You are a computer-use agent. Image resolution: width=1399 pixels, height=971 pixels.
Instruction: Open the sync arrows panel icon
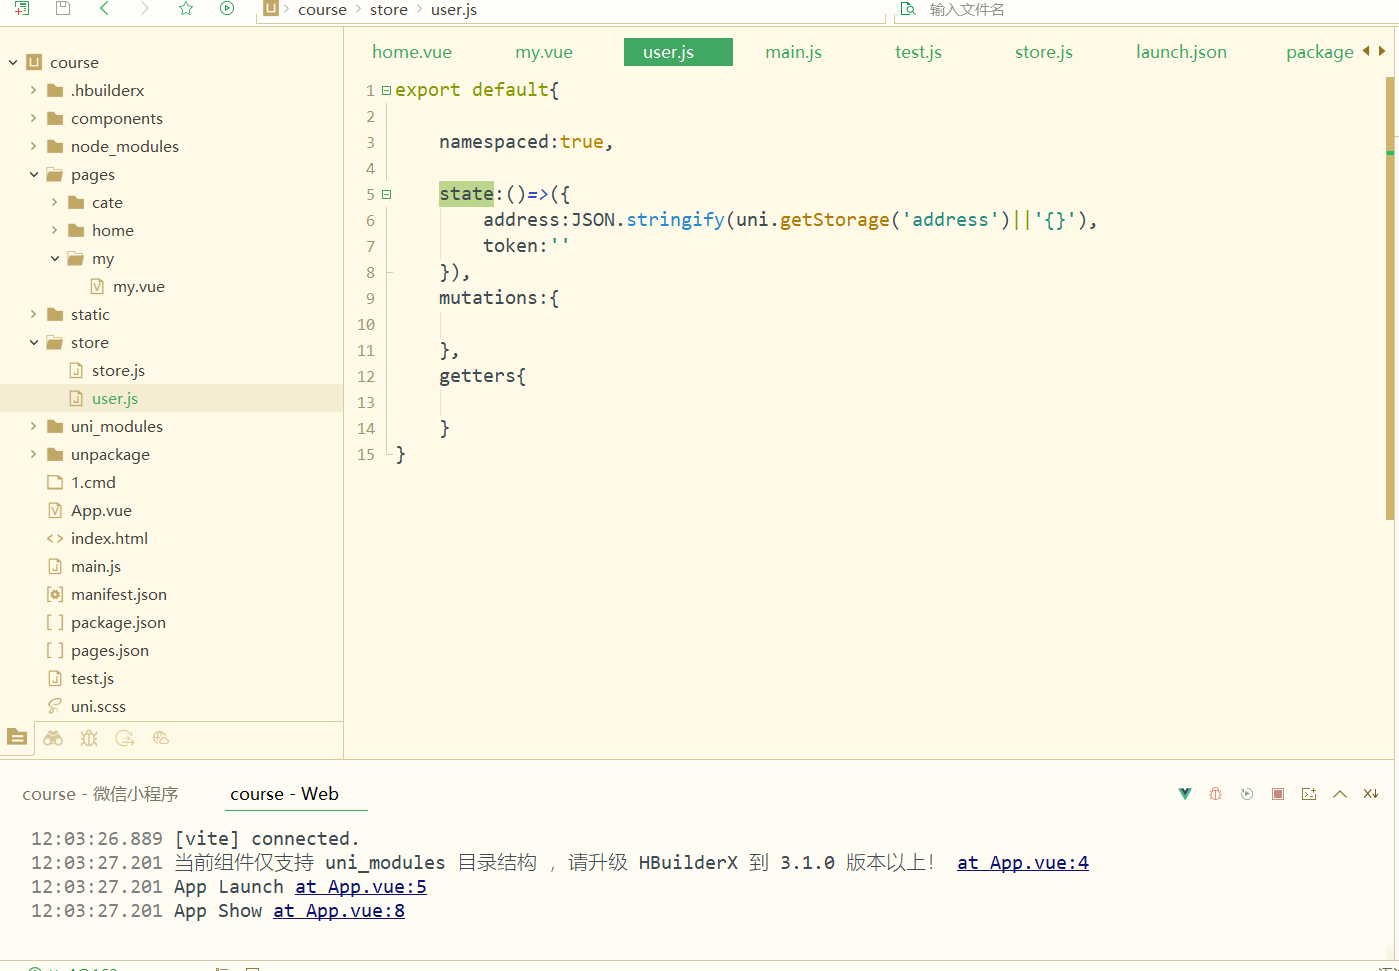pos(125,738)
